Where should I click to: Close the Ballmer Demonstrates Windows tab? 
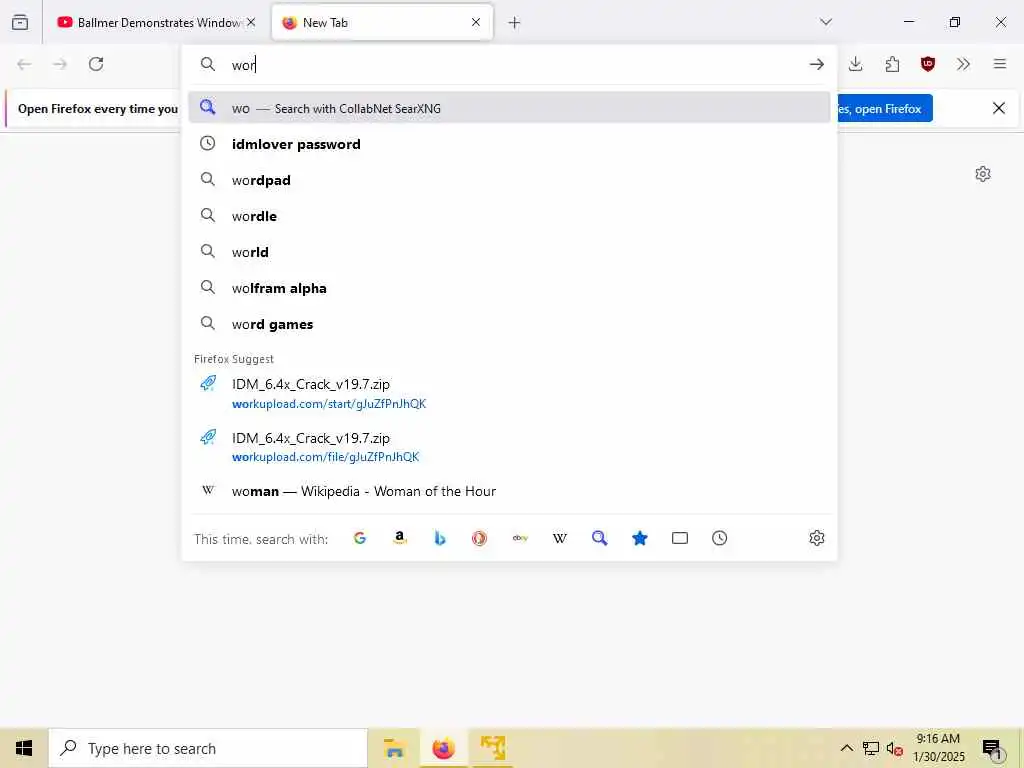pos(251,22)
